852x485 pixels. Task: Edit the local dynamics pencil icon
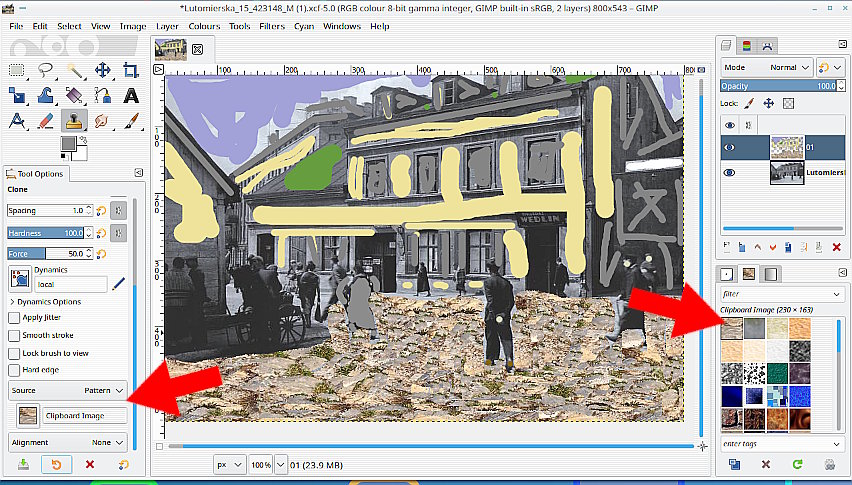118,284
